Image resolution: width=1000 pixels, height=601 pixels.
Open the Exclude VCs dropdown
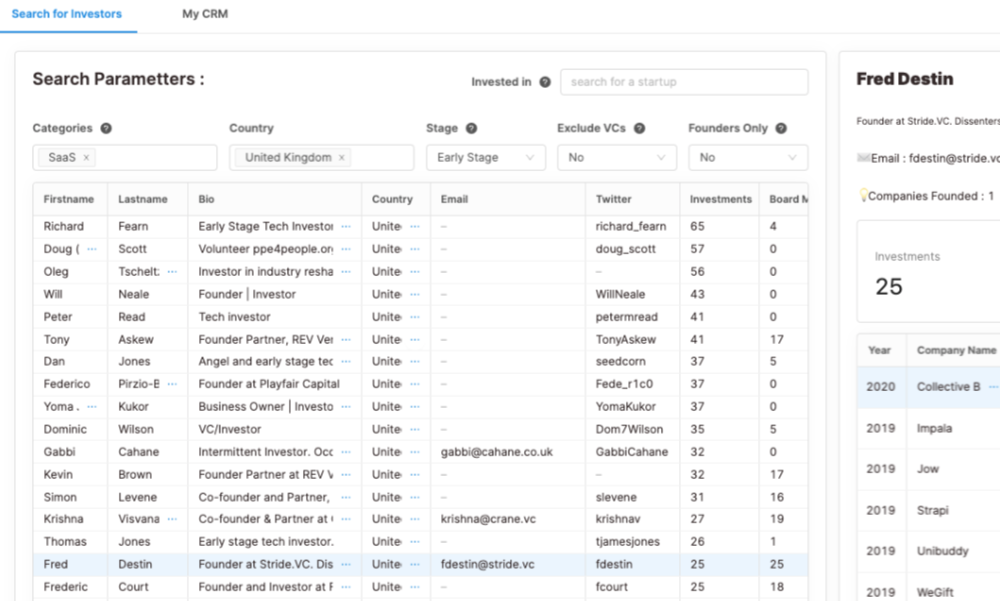pyautogui.click(x=617, y=158)
